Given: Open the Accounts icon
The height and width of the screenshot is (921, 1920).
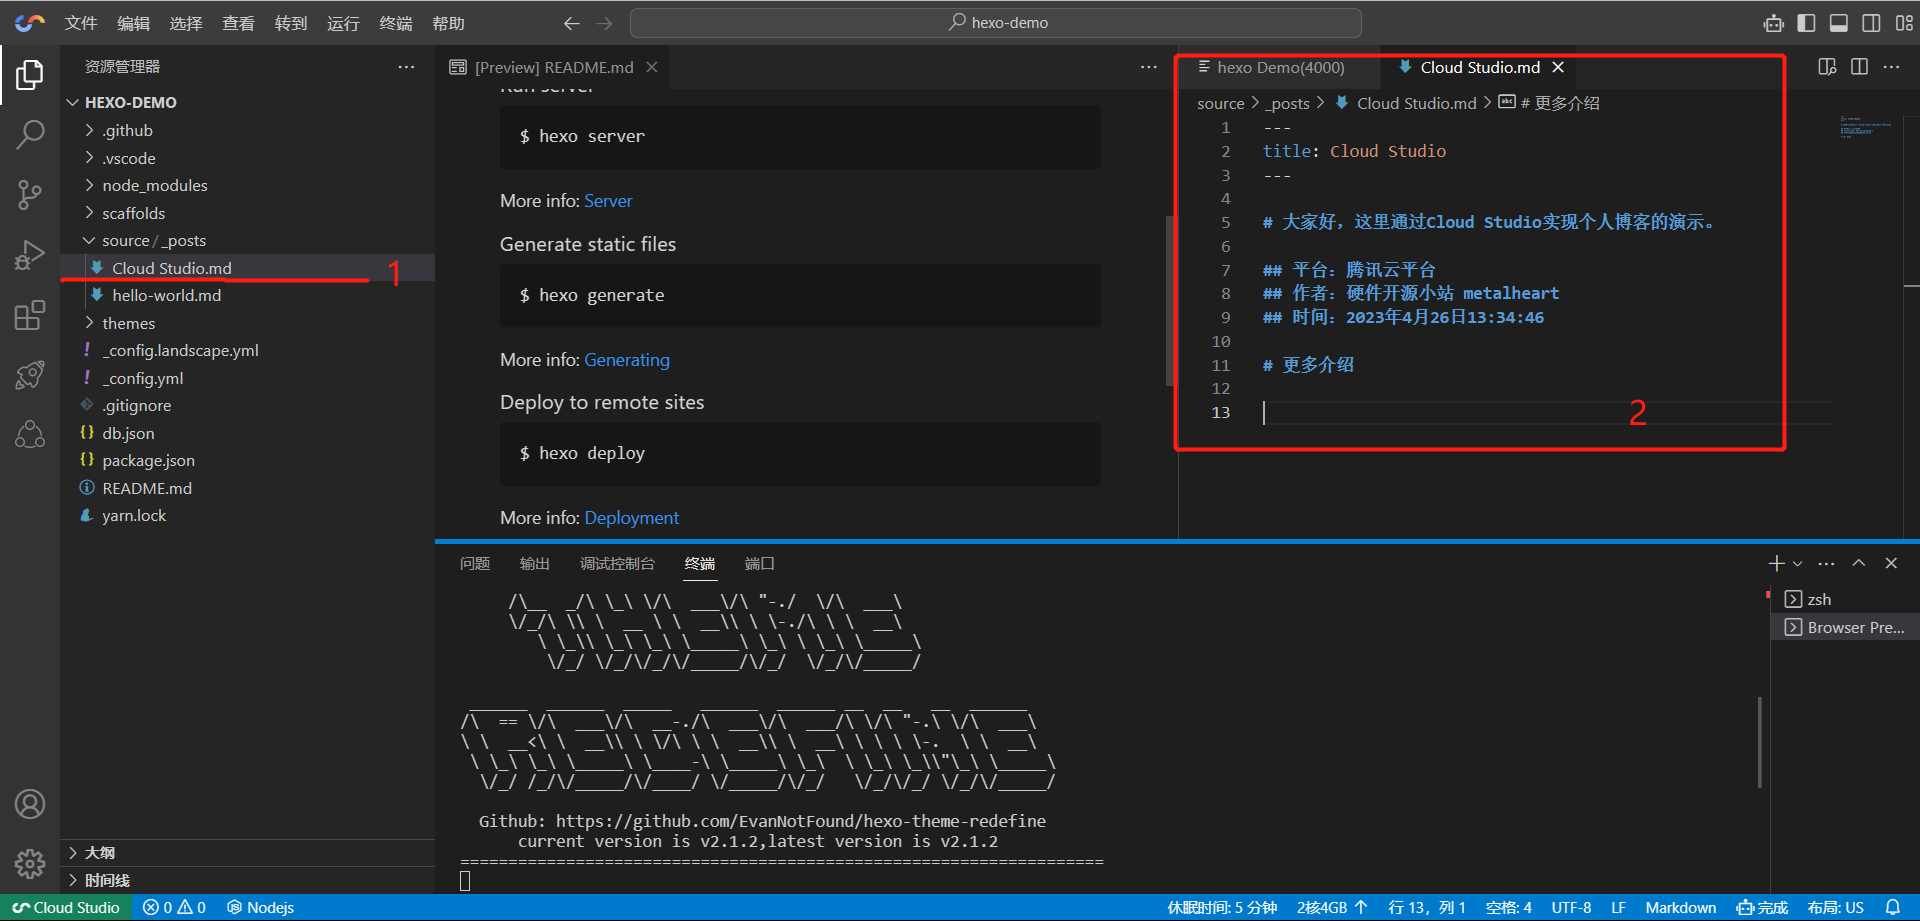Looking at the screenshot, I should [x=30, y=804].
